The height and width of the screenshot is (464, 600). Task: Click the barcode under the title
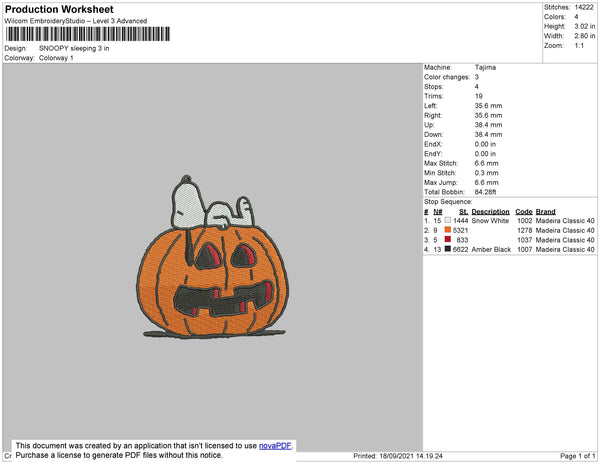[88, 34]
